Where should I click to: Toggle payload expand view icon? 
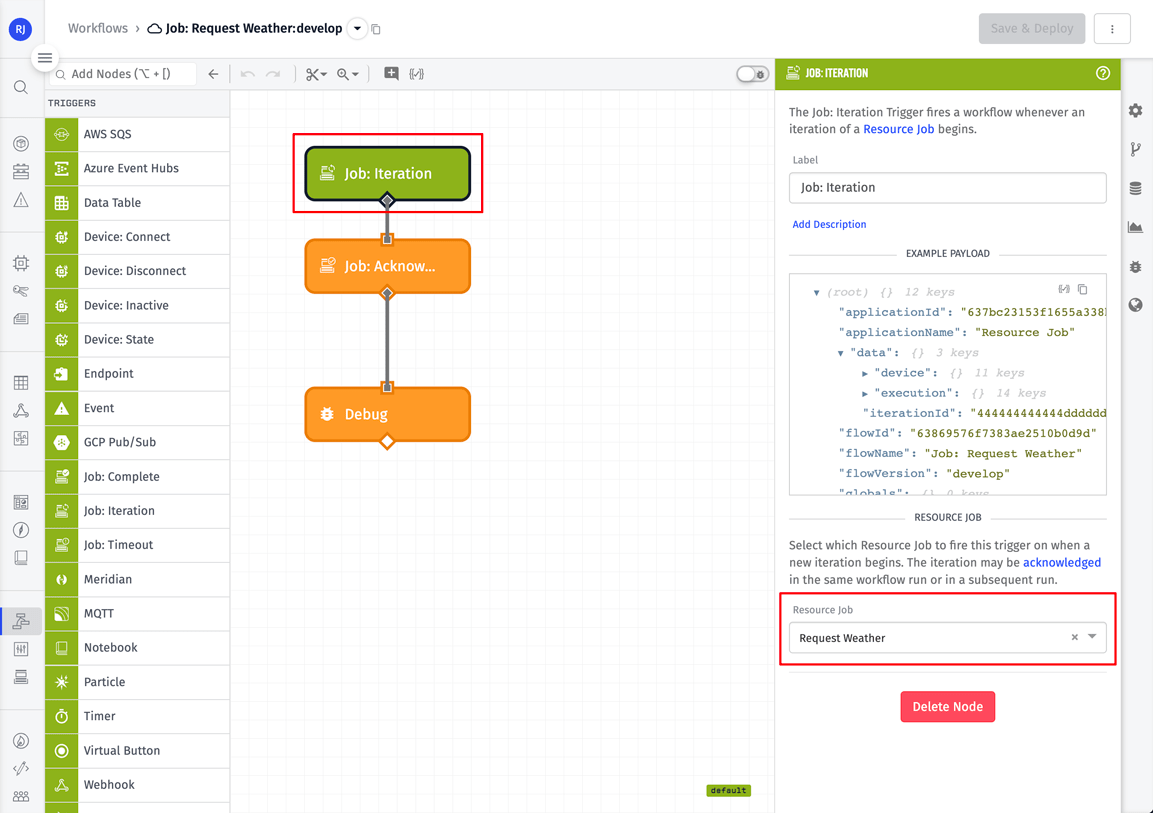pyautogui.click(x=1064, y=289)
